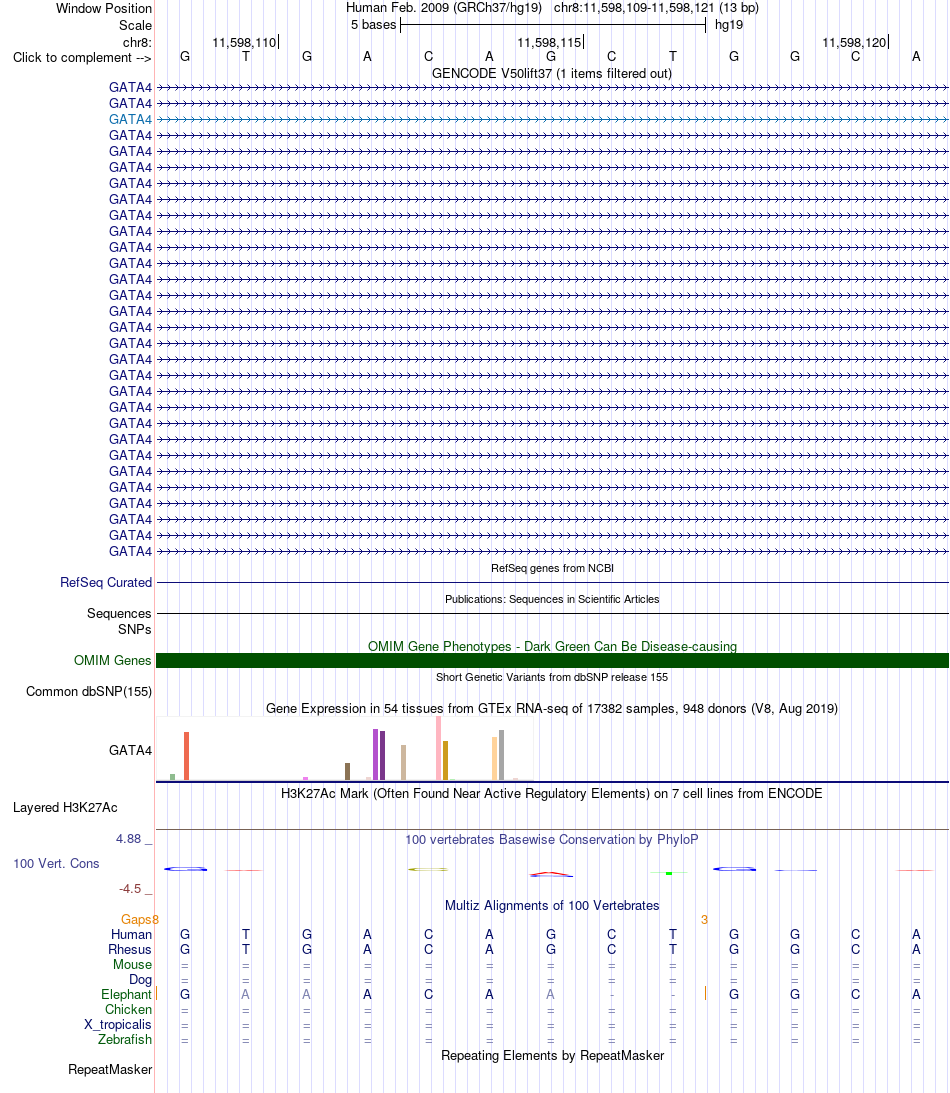
Task: Click the -4.5 PhyloP lower scale value
Action: [130, 889]
